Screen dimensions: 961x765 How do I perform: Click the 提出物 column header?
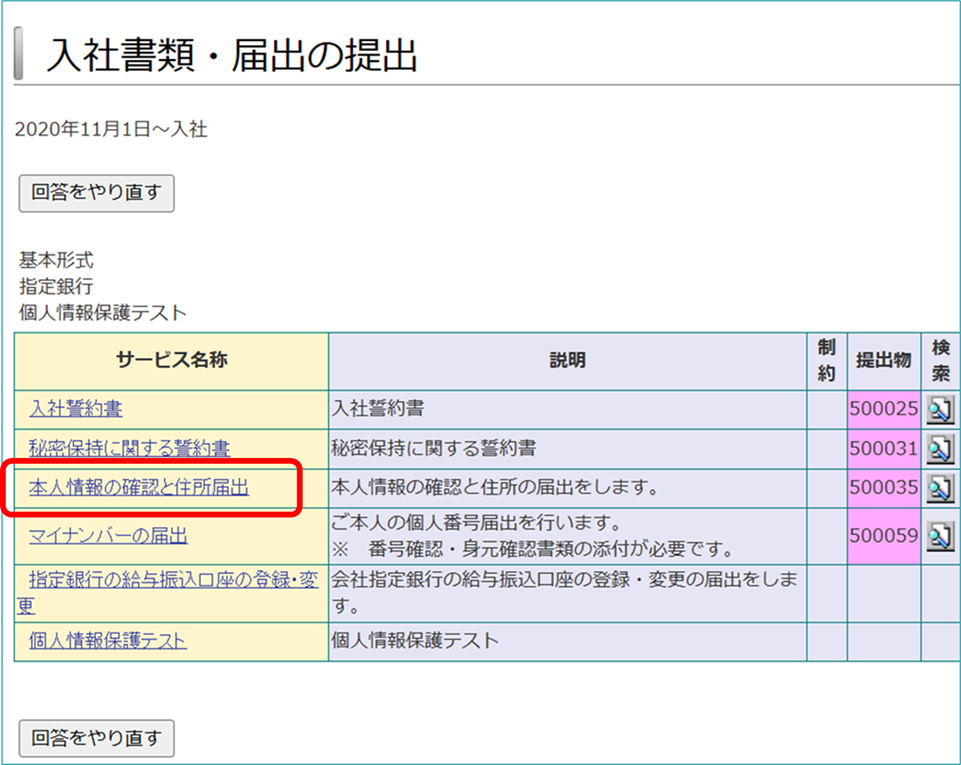click(x=883, y=361)
